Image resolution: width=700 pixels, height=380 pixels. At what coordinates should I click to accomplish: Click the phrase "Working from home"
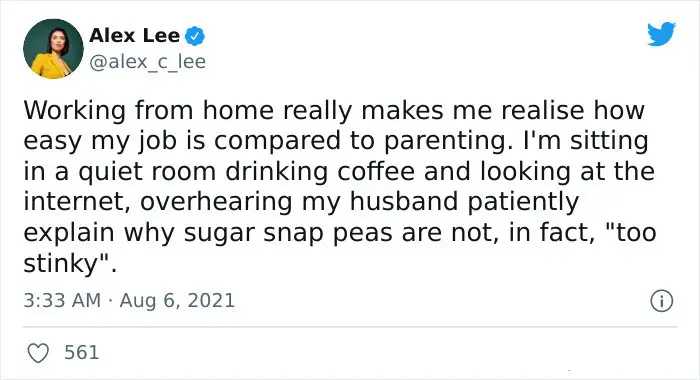[148, 110]
